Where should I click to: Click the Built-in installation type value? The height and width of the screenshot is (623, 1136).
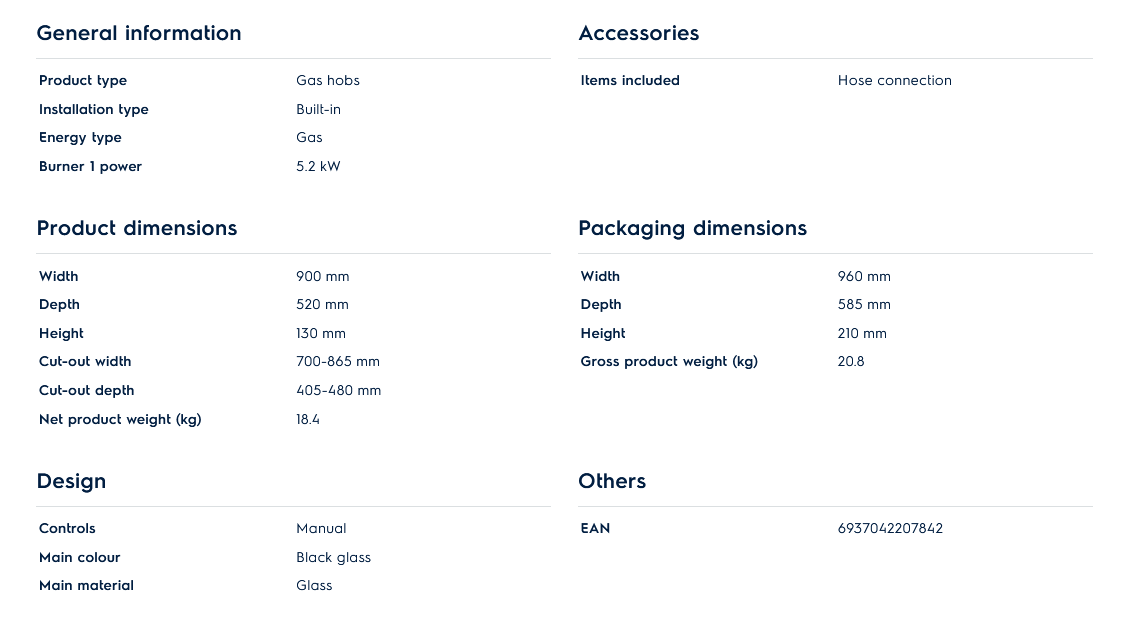[x=318, y=109]
